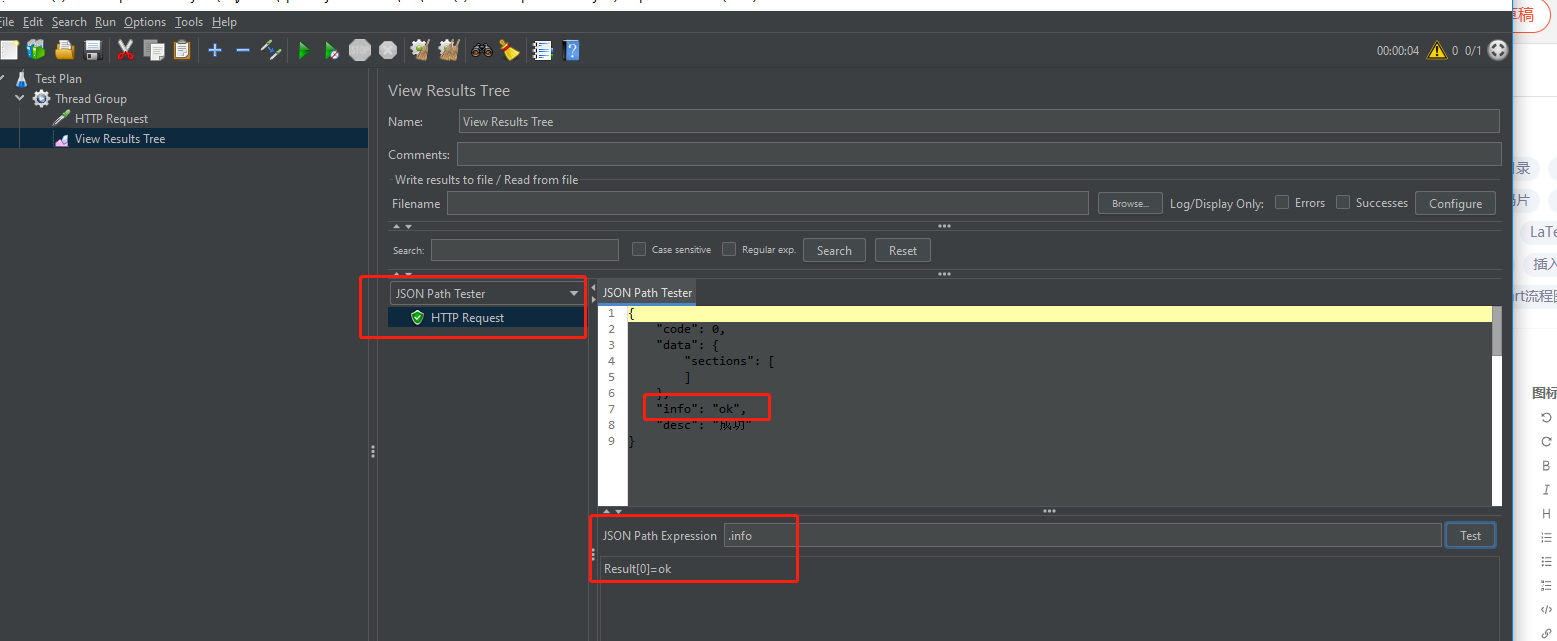Viewport: 1557px width, 641px height.
Task: Click the Reset button
Action: (x=903, y=250)
